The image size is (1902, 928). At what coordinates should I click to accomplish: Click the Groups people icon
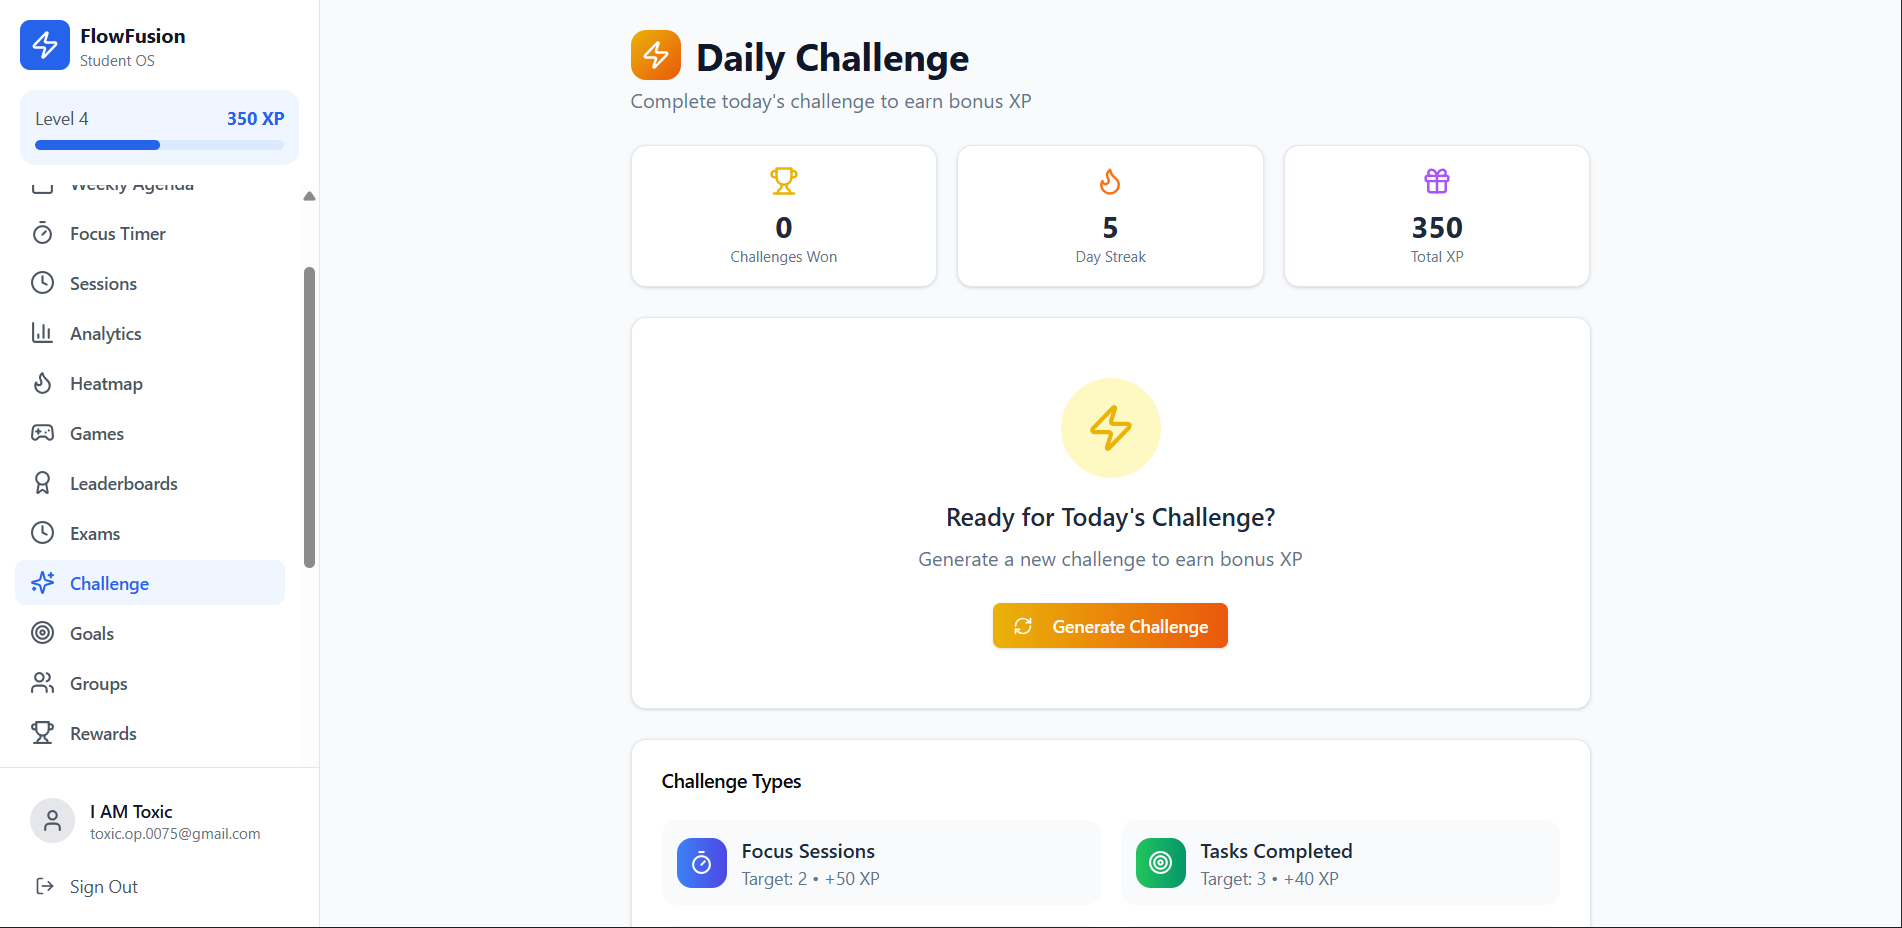[x=42, y=683]
